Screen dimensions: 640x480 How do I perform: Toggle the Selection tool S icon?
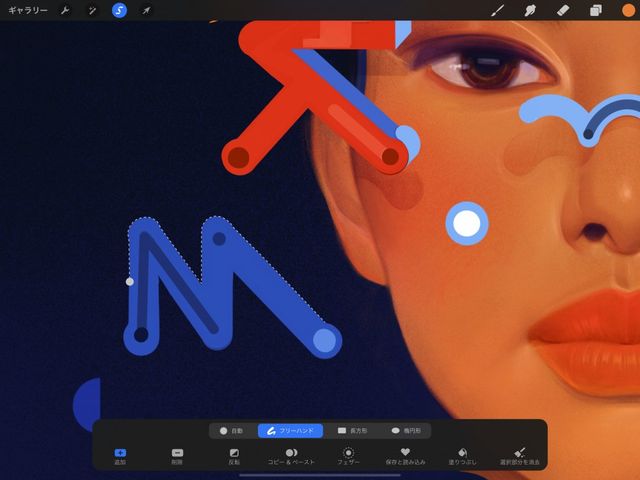click(x=119, y=10)
